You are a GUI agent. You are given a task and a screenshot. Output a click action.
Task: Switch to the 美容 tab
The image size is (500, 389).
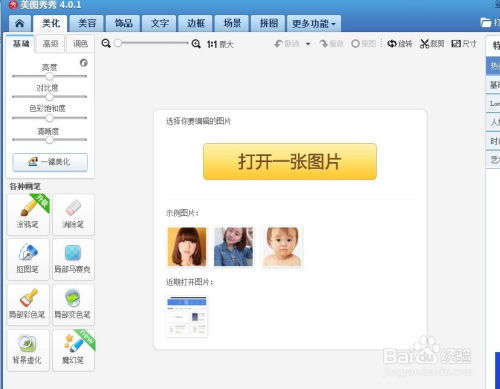[x=87, y=23]
